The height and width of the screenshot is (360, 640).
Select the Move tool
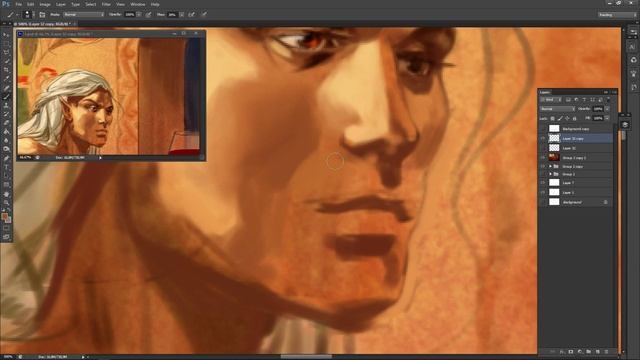coord(7,34)
